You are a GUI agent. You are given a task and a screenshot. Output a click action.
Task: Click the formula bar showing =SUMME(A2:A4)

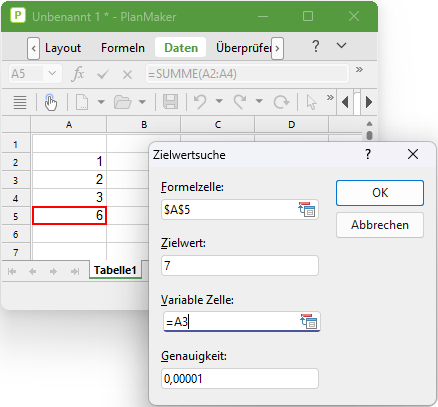(x=247, y=74)
